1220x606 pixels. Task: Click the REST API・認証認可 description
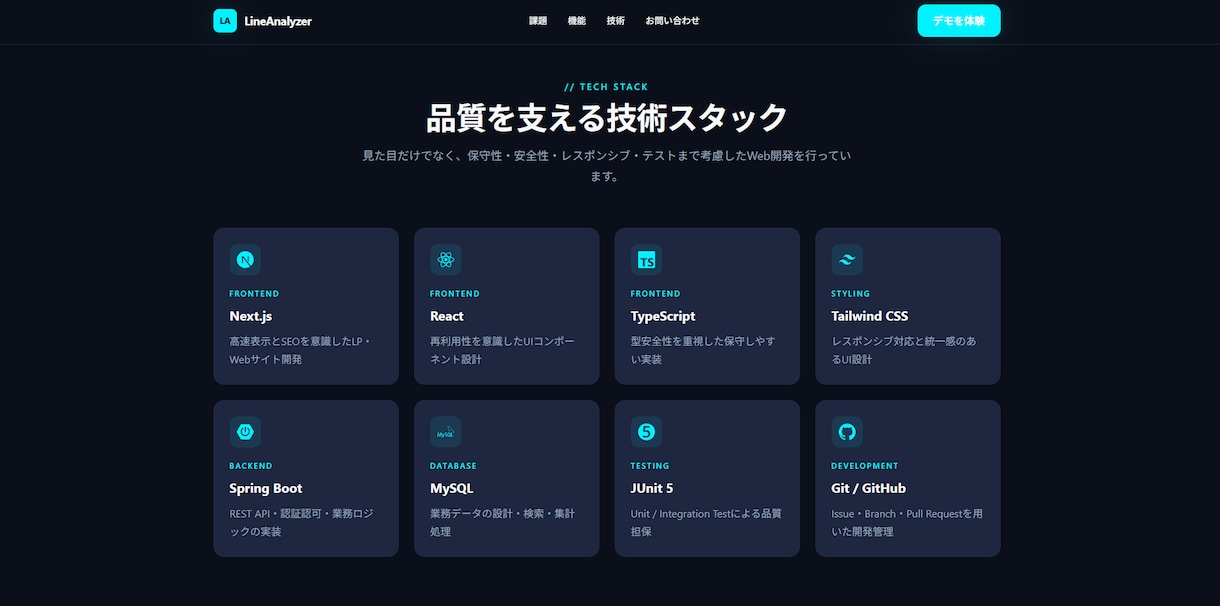[x=301, y=522]
